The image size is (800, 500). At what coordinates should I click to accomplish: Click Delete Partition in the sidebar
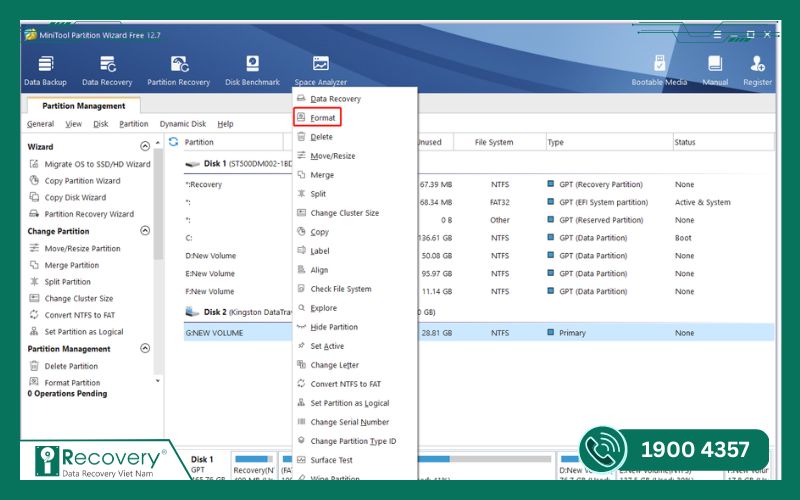click(x=64, y=366)
